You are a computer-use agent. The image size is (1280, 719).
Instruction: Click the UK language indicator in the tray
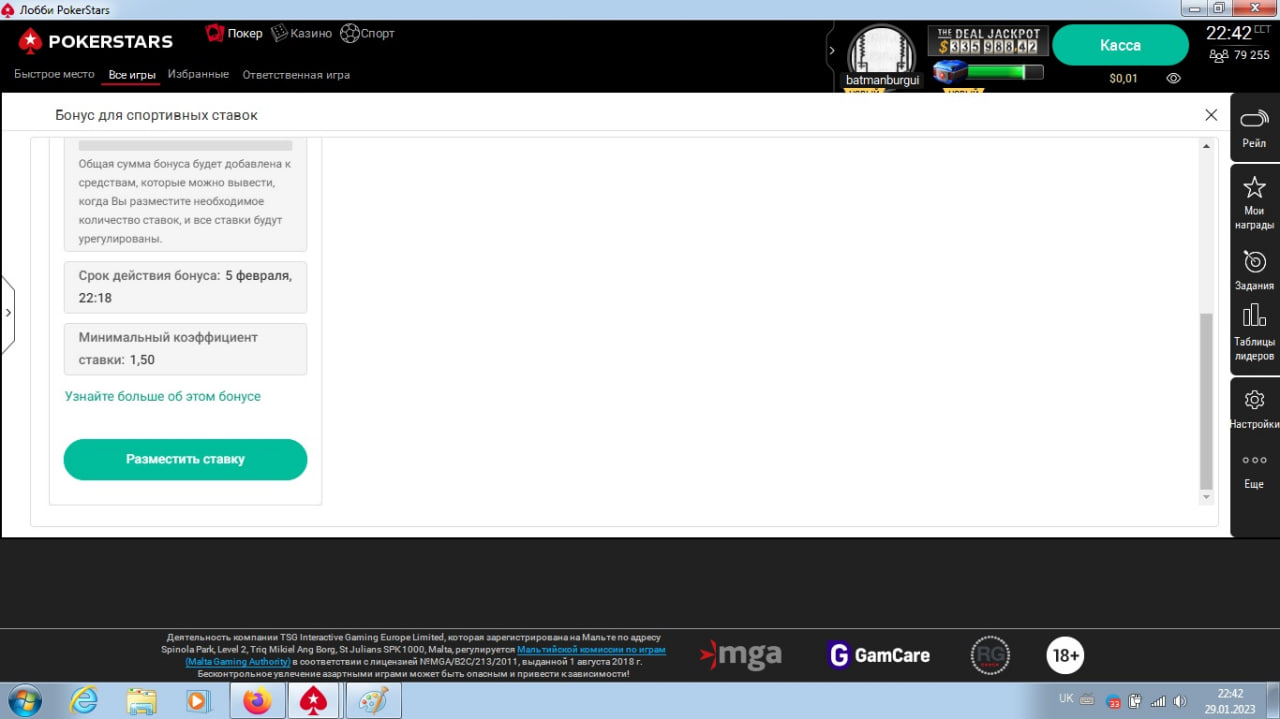[1066, 698]
